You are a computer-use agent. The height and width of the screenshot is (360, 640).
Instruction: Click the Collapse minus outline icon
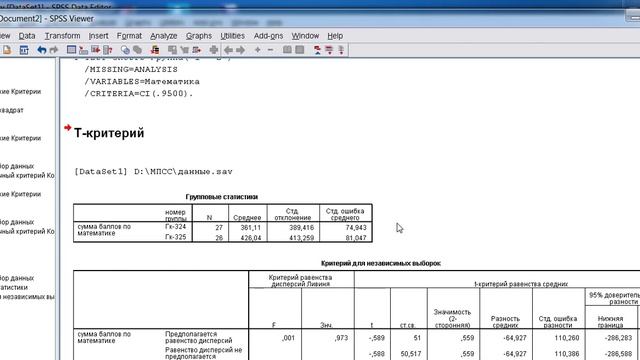pos(270,50)
